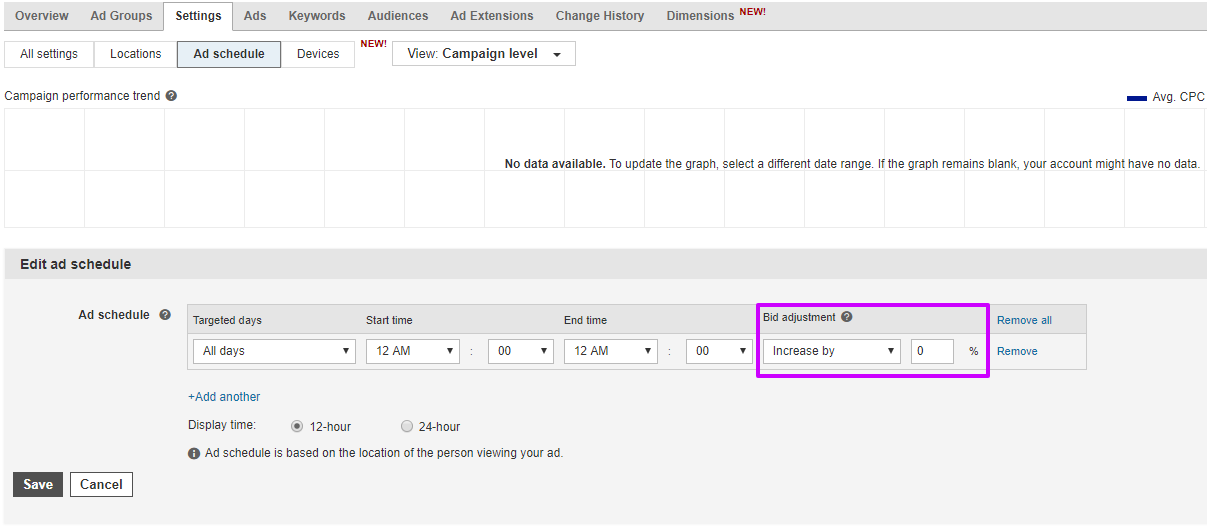
Task: Open the Ad Extensions tab
Action: click(x=491, y=16)
